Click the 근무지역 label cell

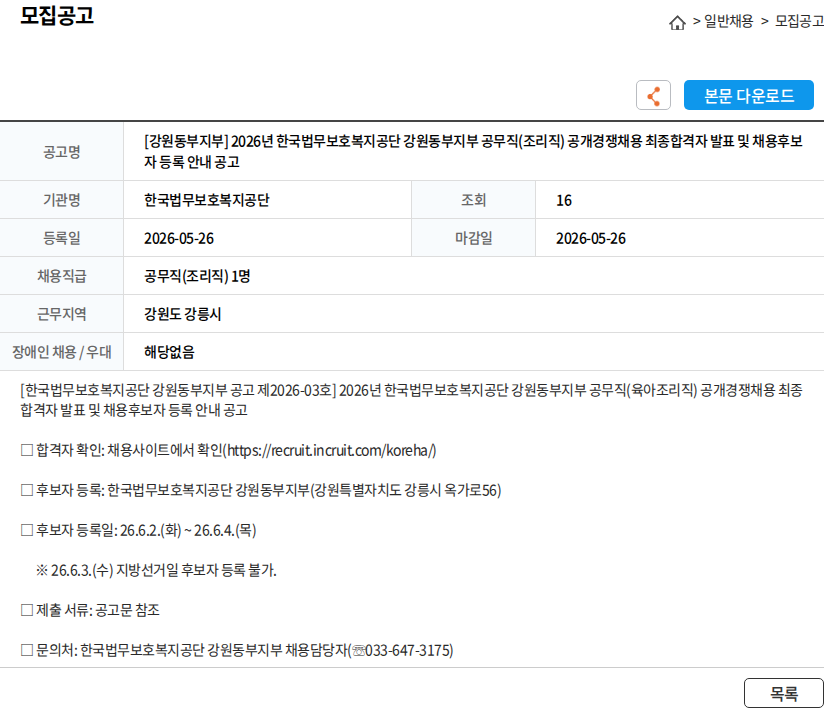click(61, 314)
